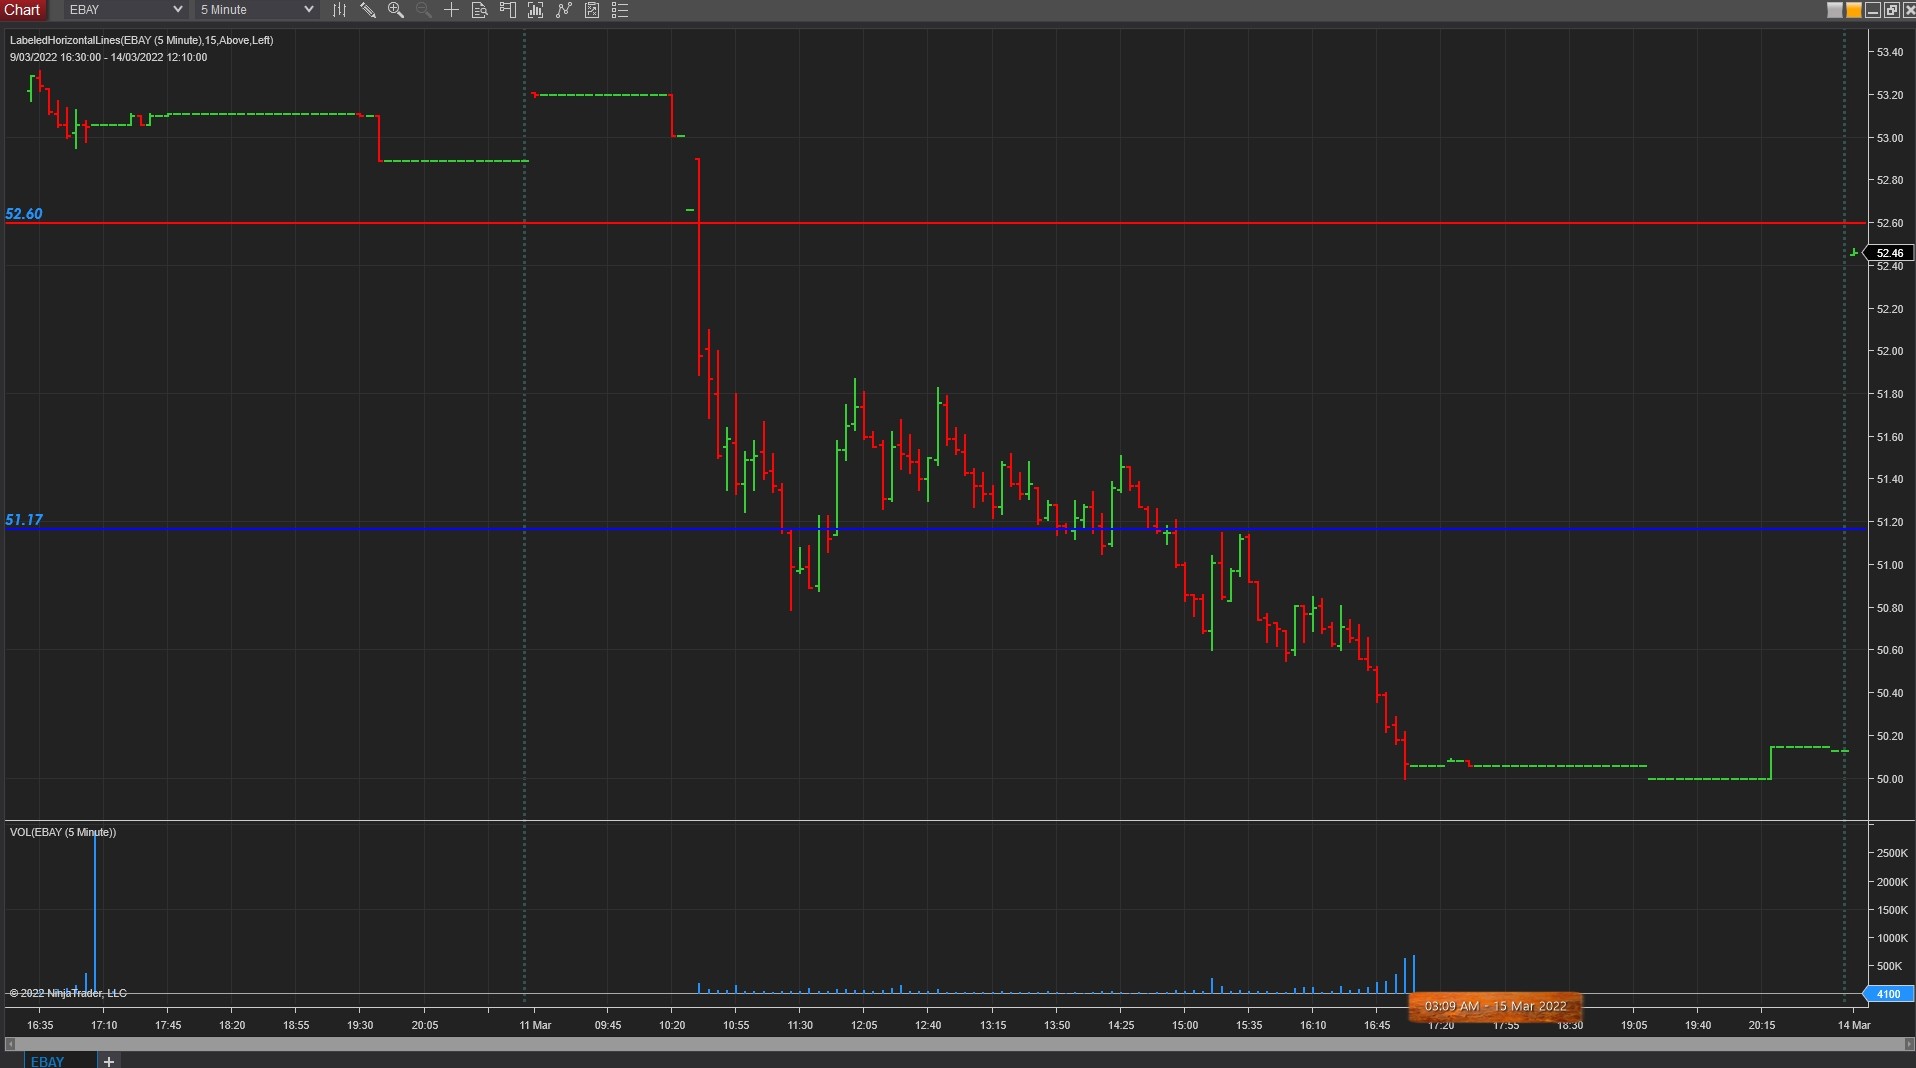Image resolution: width=1916 pixels, height=1068 pixels.
Task: Click the Chart window title
Action: tap(22, 10)
